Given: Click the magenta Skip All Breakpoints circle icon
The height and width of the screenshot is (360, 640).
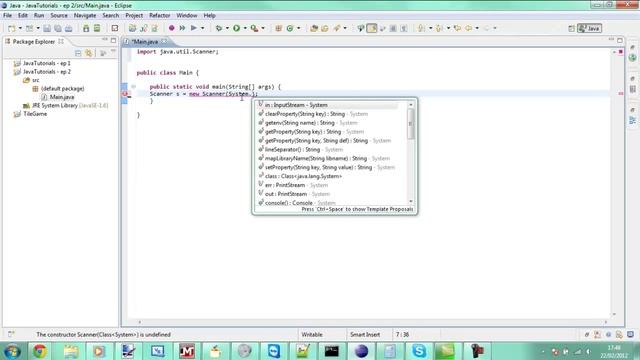Looking at the screenshot, I should pos(171,28).
